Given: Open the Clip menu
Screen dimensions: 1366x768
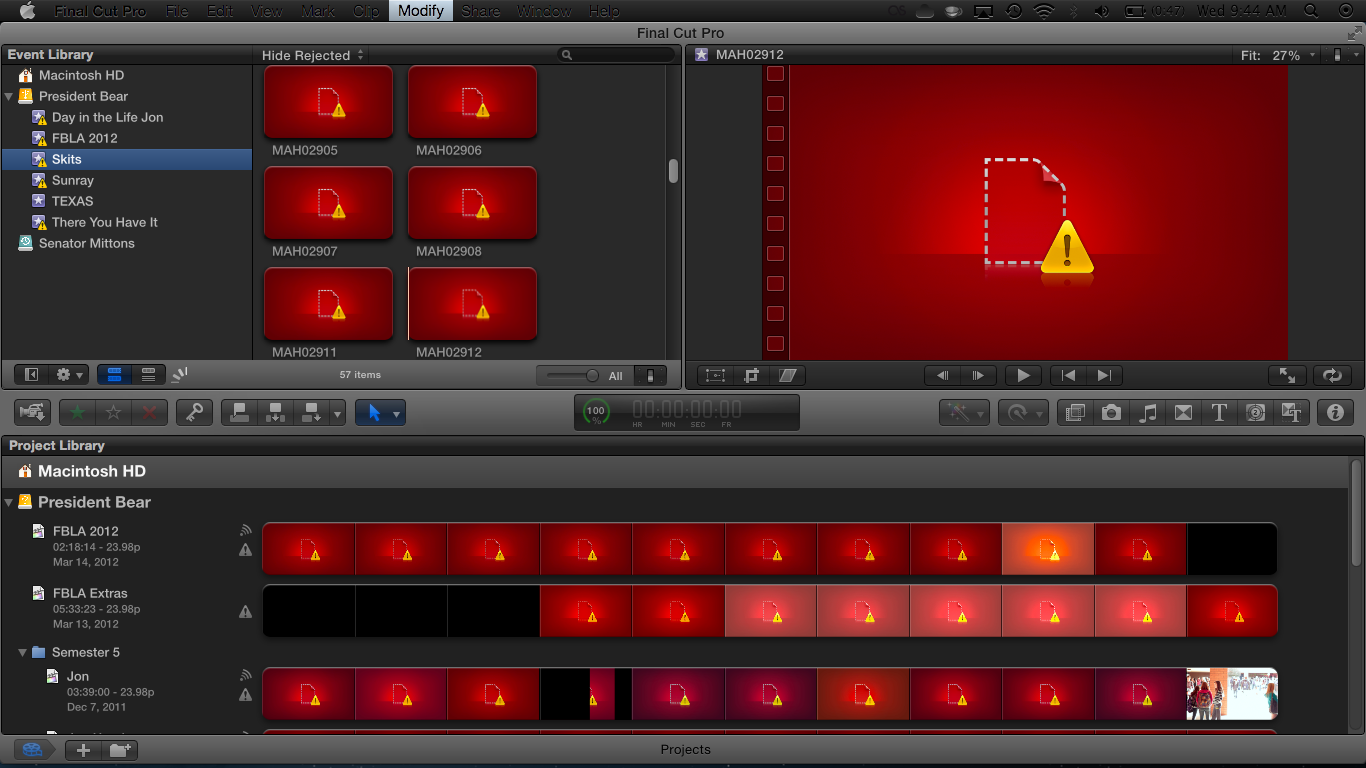Looking at the screenshot, I should (366, 11).
